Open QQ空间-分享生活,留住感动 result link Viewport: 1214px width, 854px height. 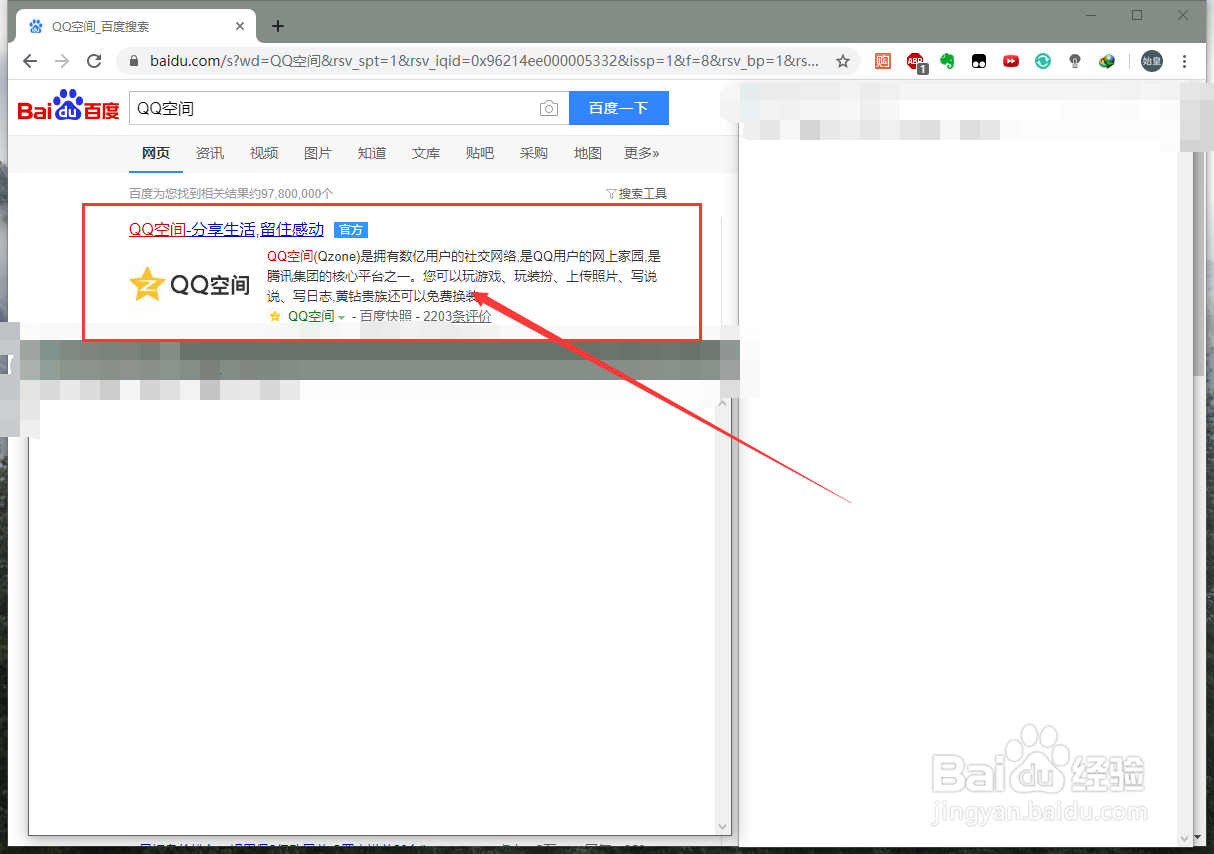(x=227, y=229)
